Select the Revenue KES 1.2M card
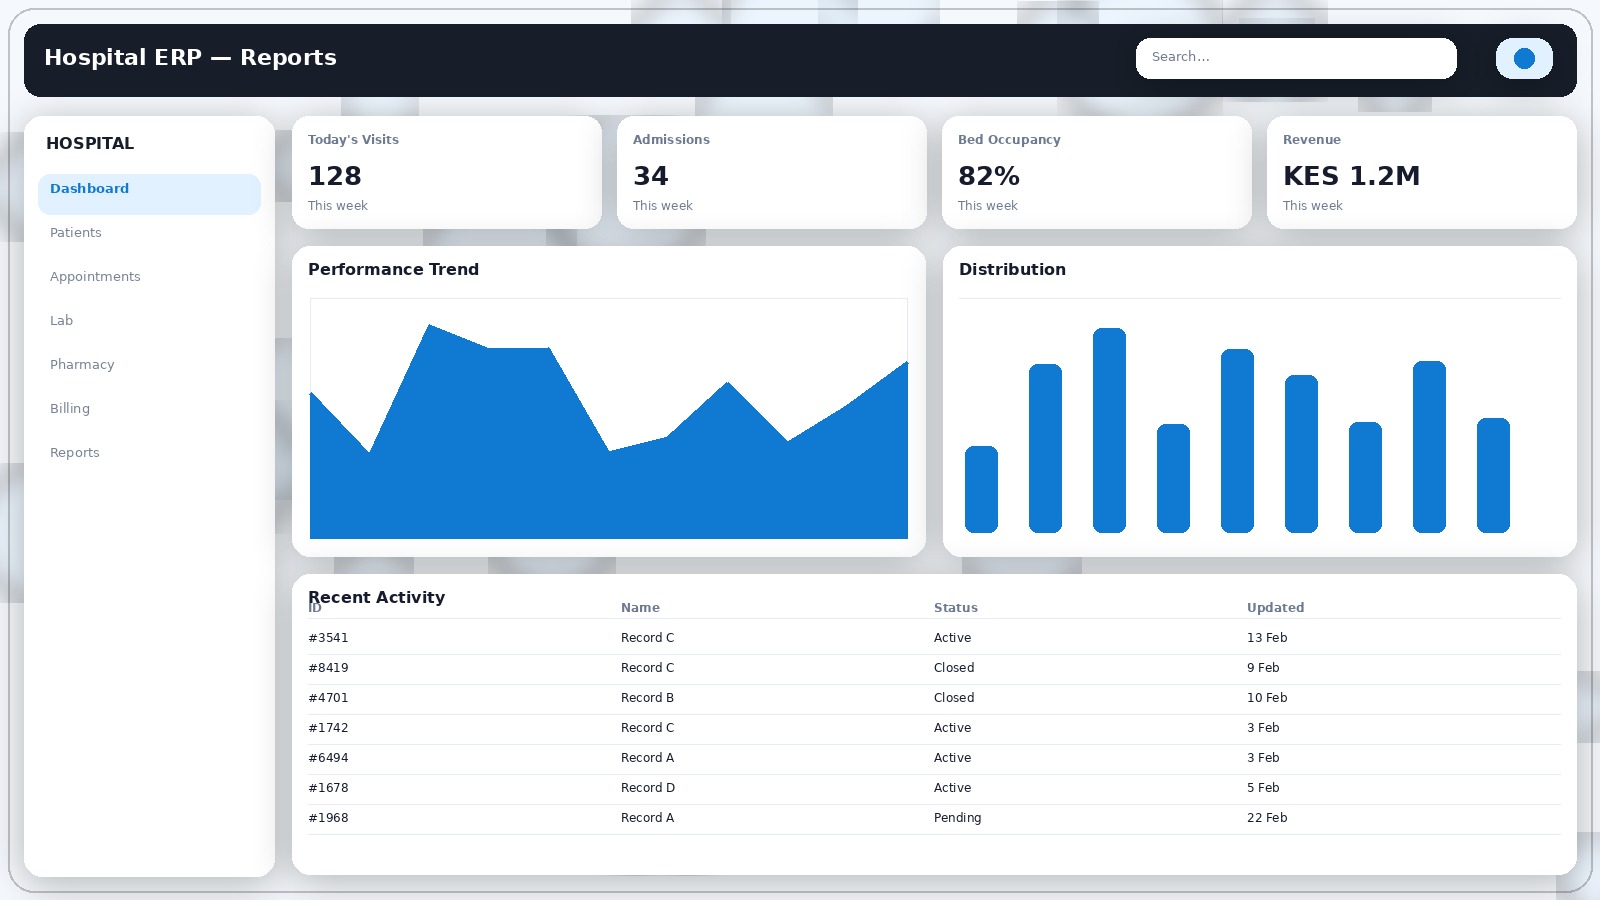 pyautogui.click(x=1421, y=173)
